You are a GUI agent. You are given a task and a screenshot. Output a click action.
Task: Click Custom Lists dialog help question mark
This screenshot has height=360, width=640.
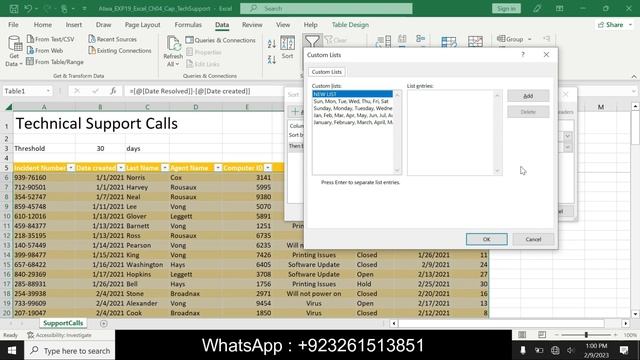(522, 55)
